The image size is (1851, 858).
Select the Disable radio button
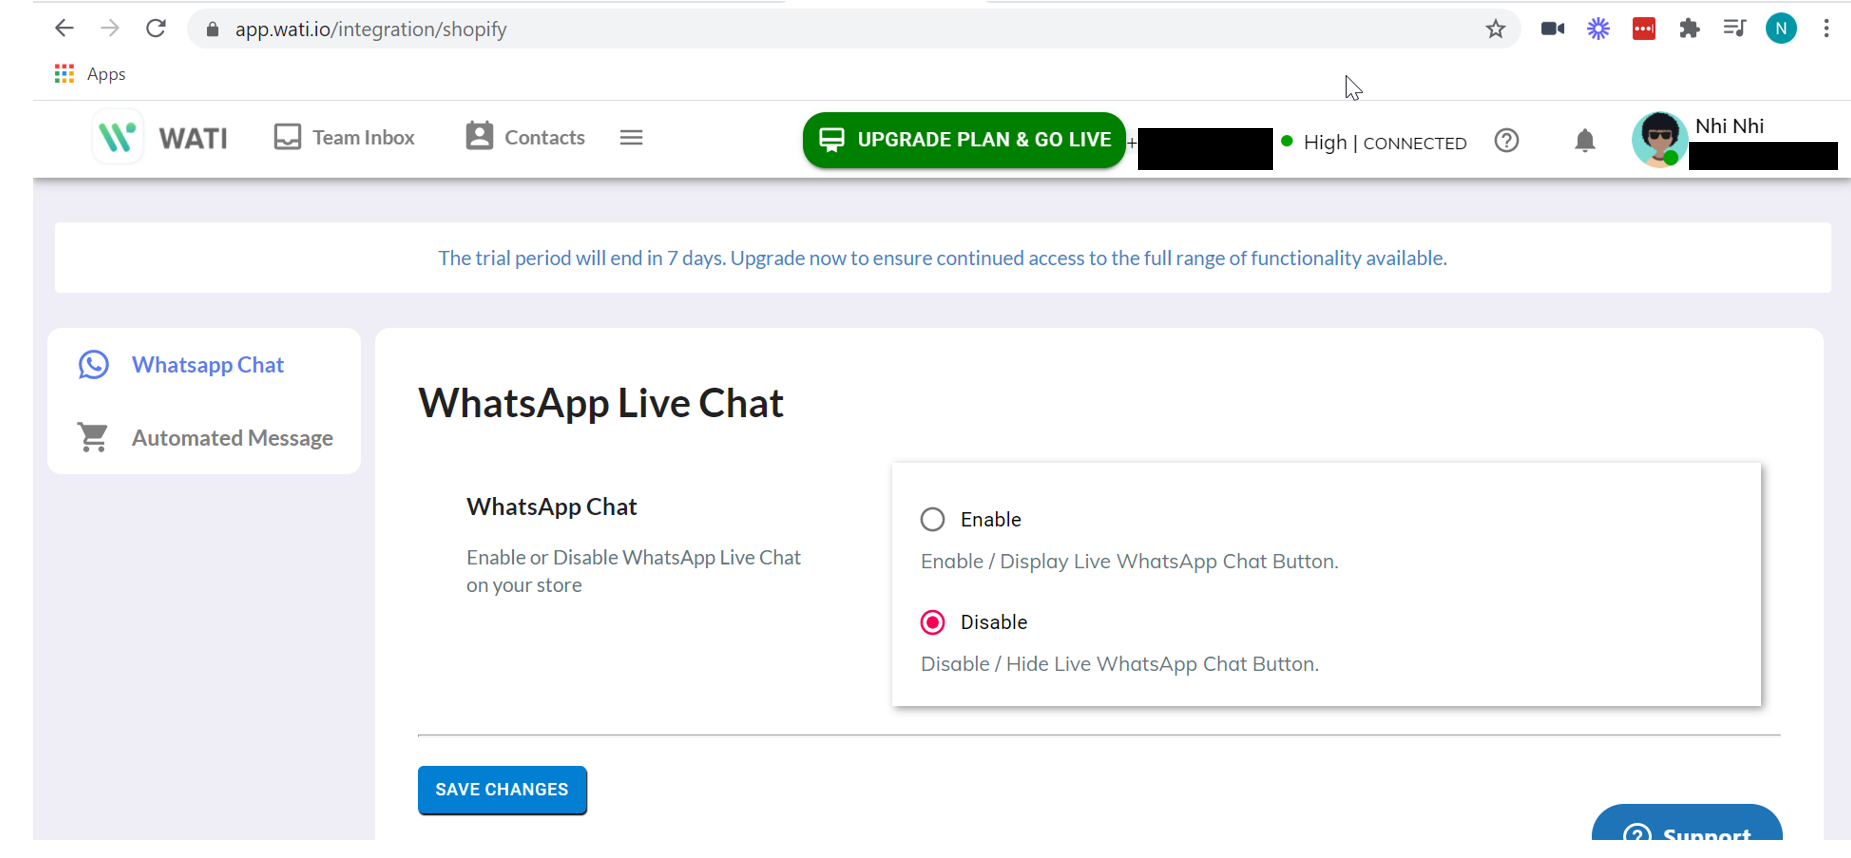point(932,622)
